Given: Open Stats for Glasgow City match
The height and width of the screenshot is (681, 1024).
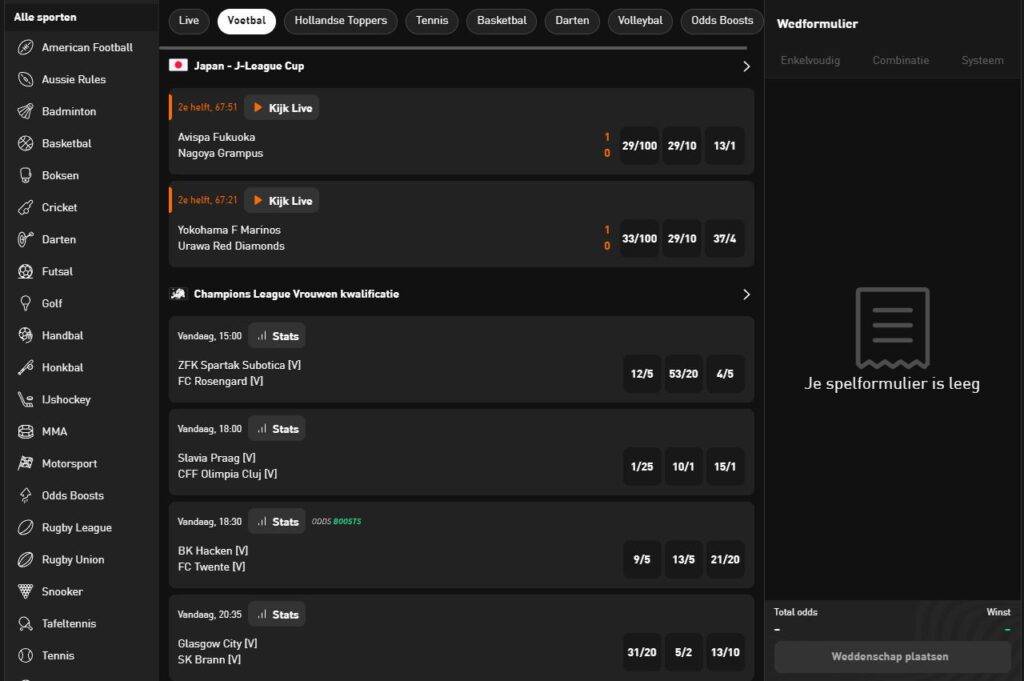Looking at the screenshot, I should (x=277, y=614).
